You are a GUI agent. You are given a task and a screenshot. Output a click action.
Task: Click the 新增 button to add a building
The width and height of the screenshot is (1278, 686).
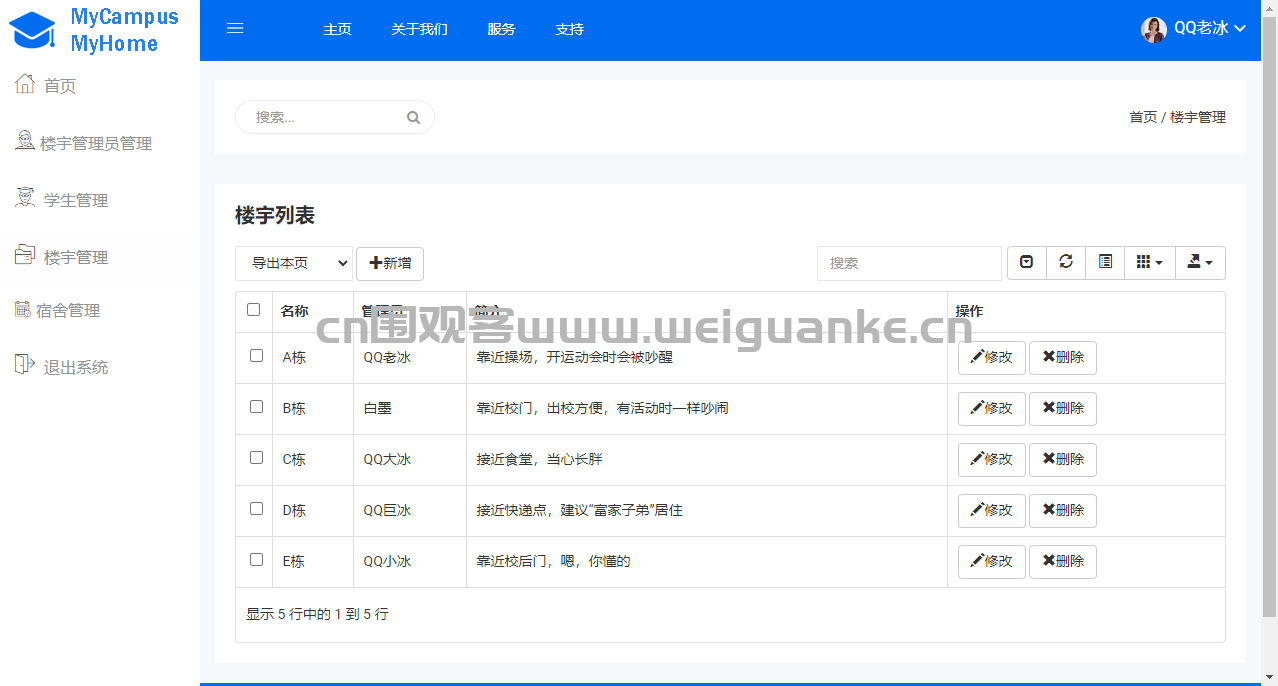[x=390, y=263]
